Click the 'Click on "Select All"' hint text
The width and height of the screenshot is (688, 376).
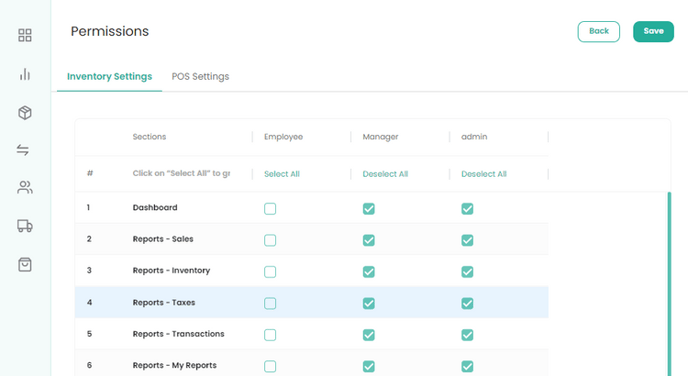pyautogui.click(x=181, y=173)
